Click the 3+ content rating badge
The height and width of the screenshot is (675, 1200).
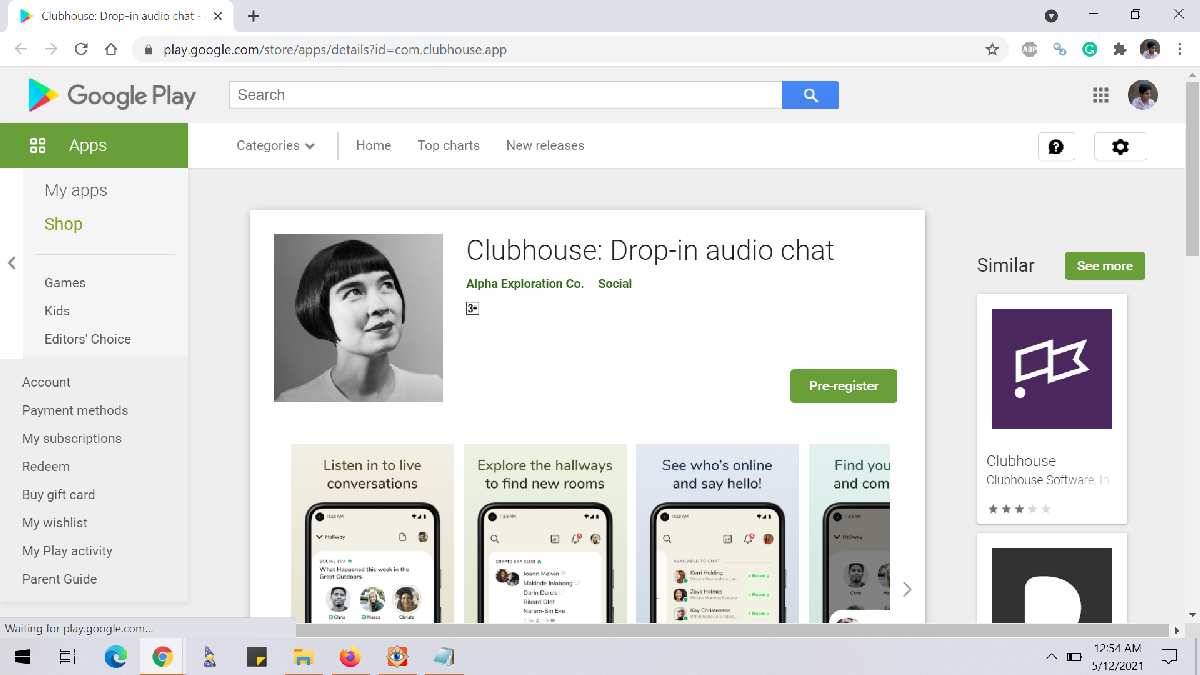click(472, 309)
